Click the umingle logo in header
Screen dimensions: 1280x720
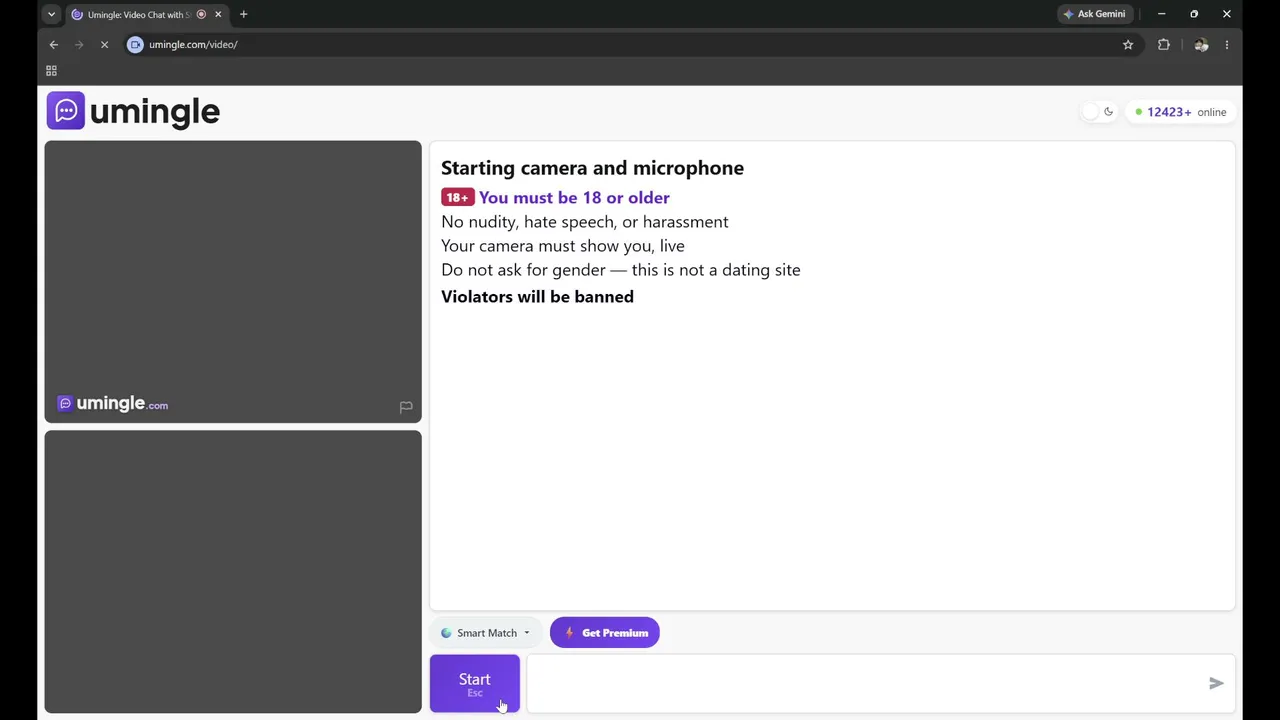[x=133, y=111]
